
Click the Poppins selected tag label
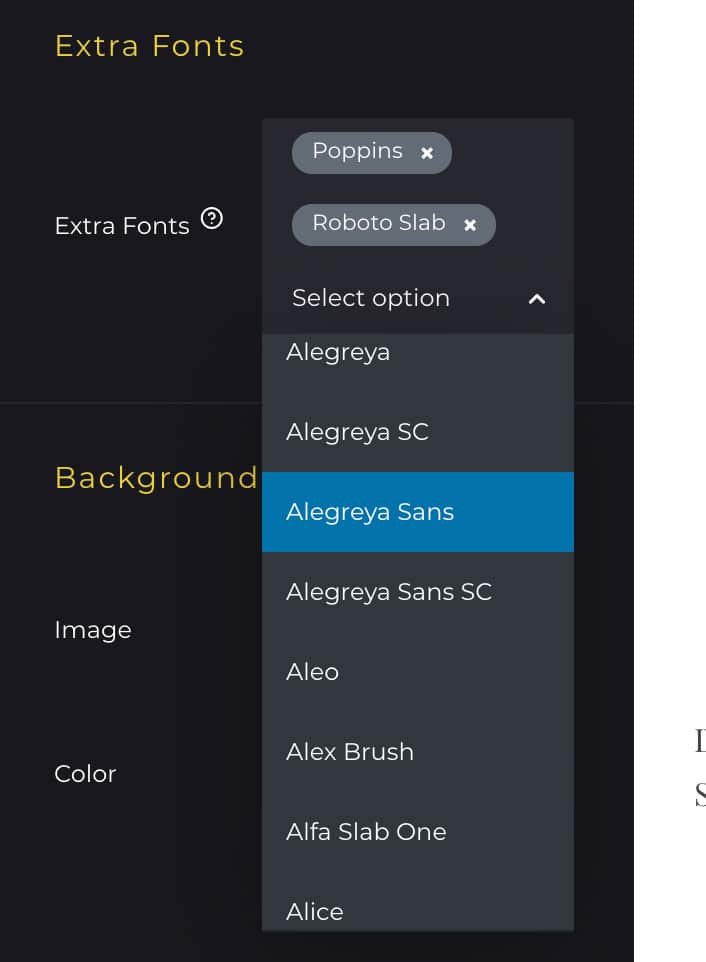[x=357, y=151]
